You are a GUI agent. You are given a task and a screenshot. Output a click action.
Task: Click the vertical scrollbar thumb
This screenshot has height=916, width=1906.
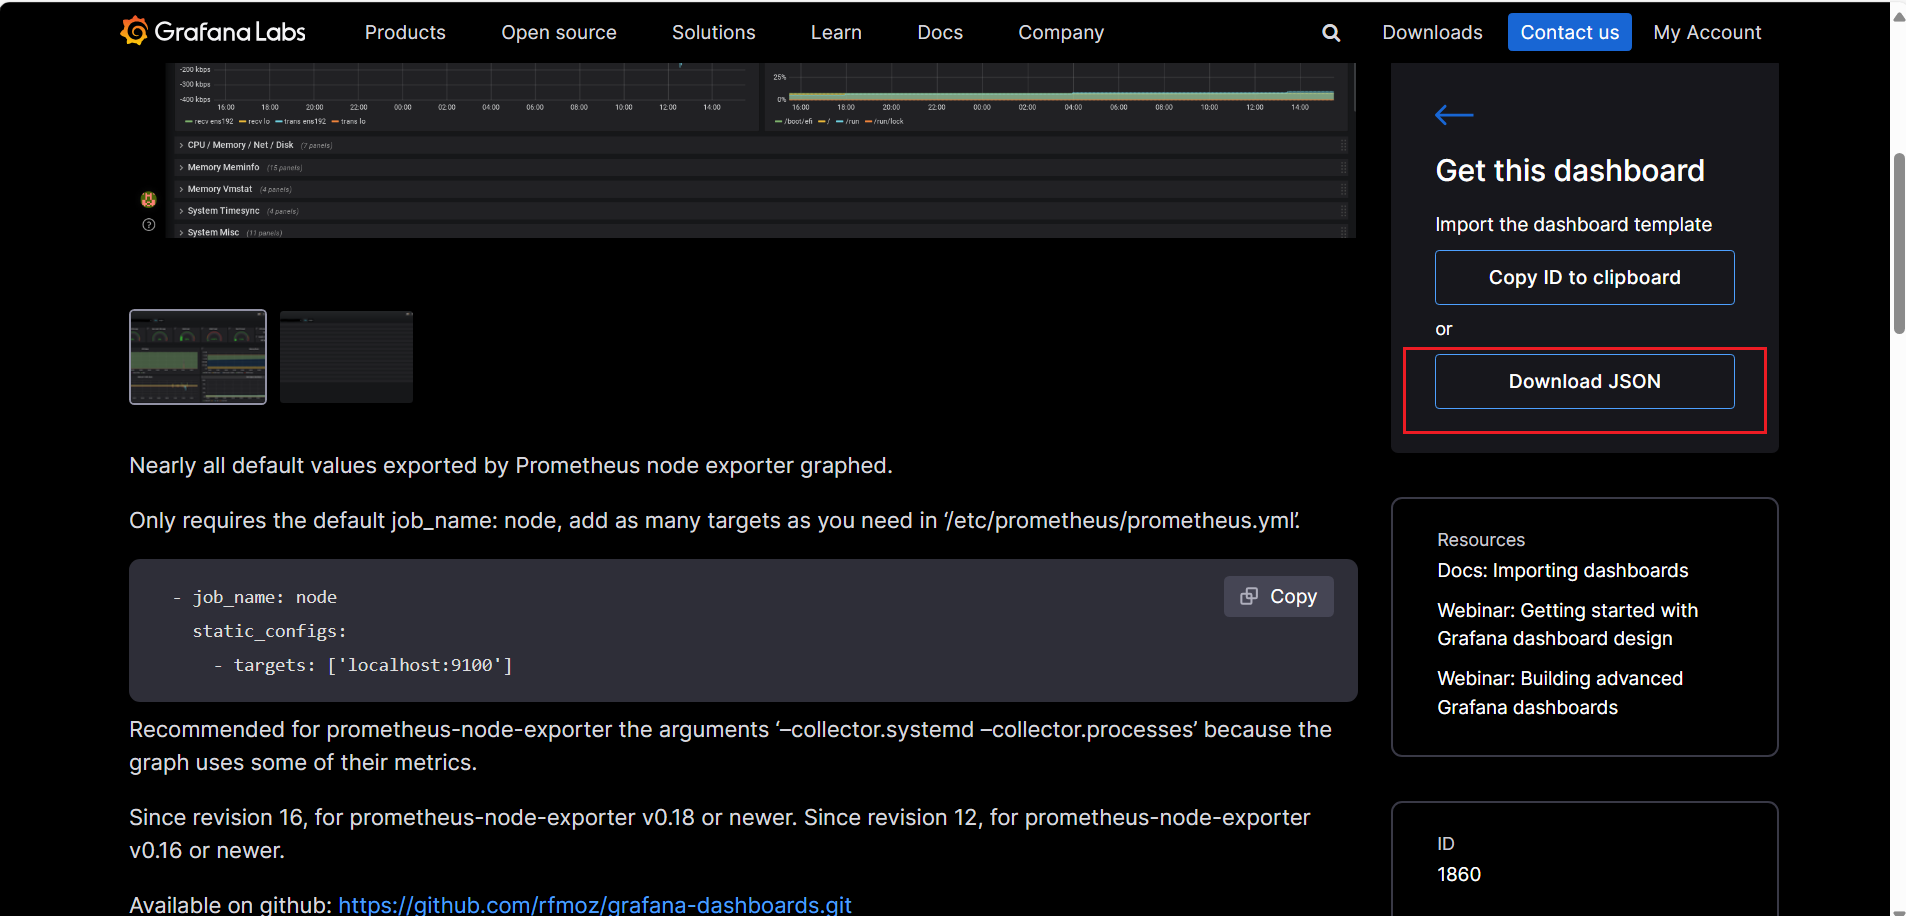pyautogui.click(x=1898, y=243)
